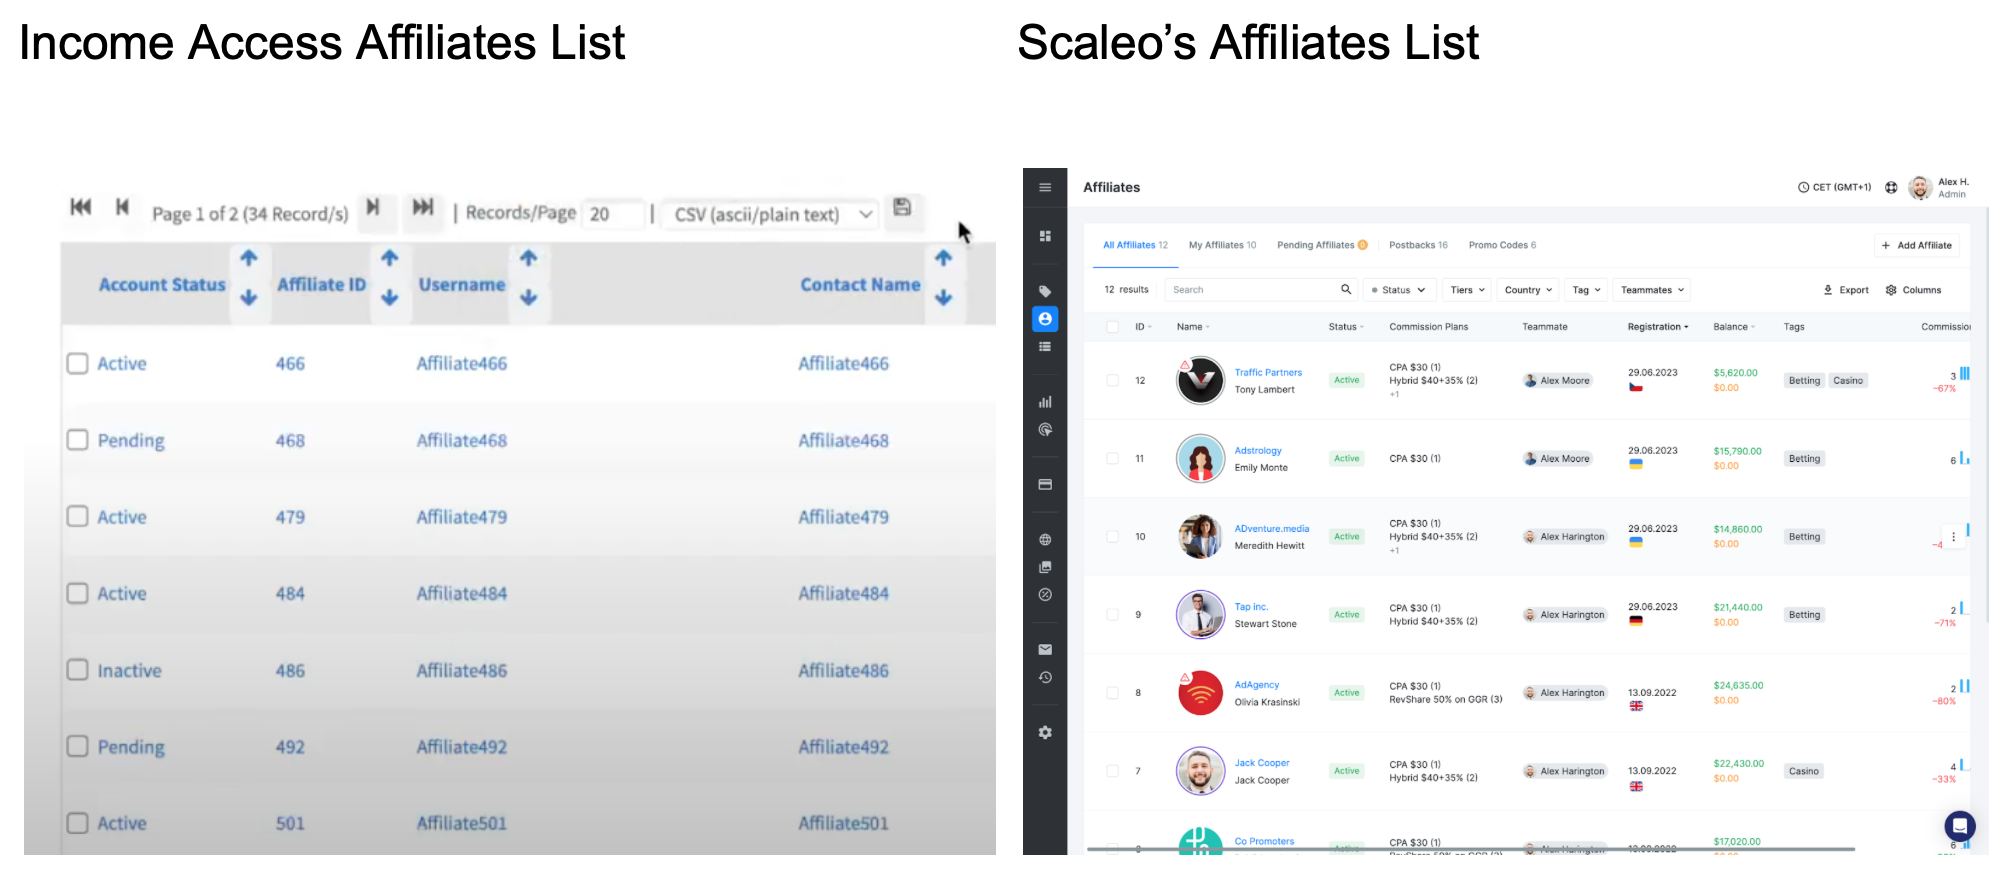Sort Account Status descending arrow
The image size is (2014, 878).
click(249, 298)
